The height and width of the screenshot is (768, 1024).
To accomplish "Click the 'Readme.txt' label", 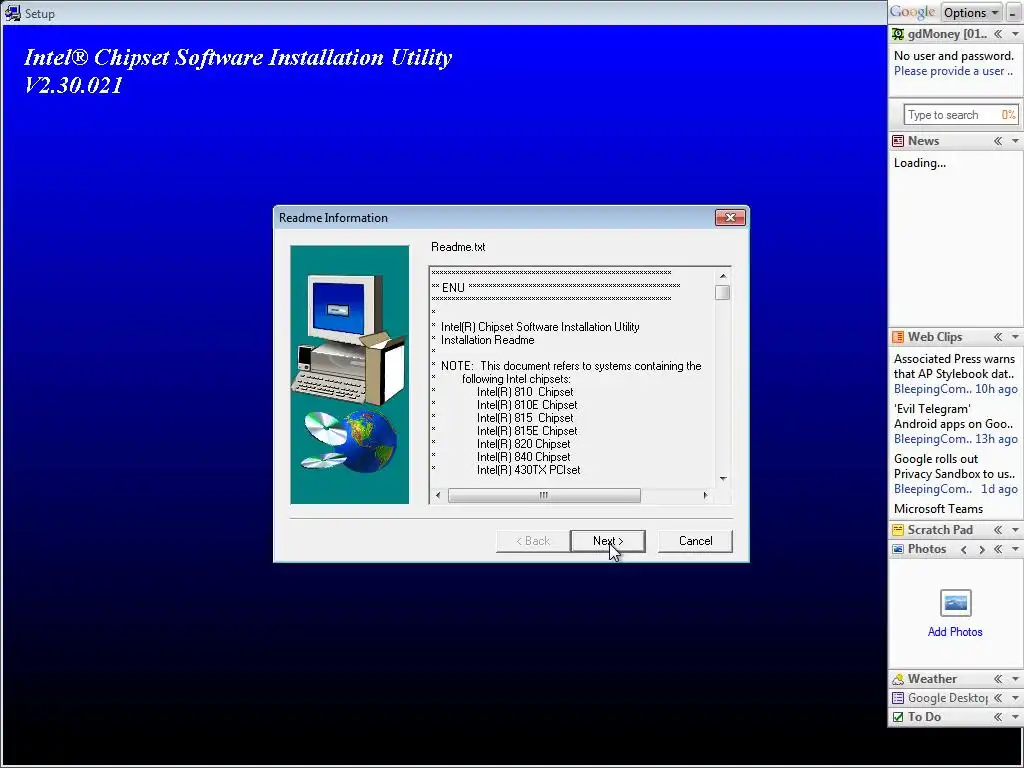I will coord(458,247).
